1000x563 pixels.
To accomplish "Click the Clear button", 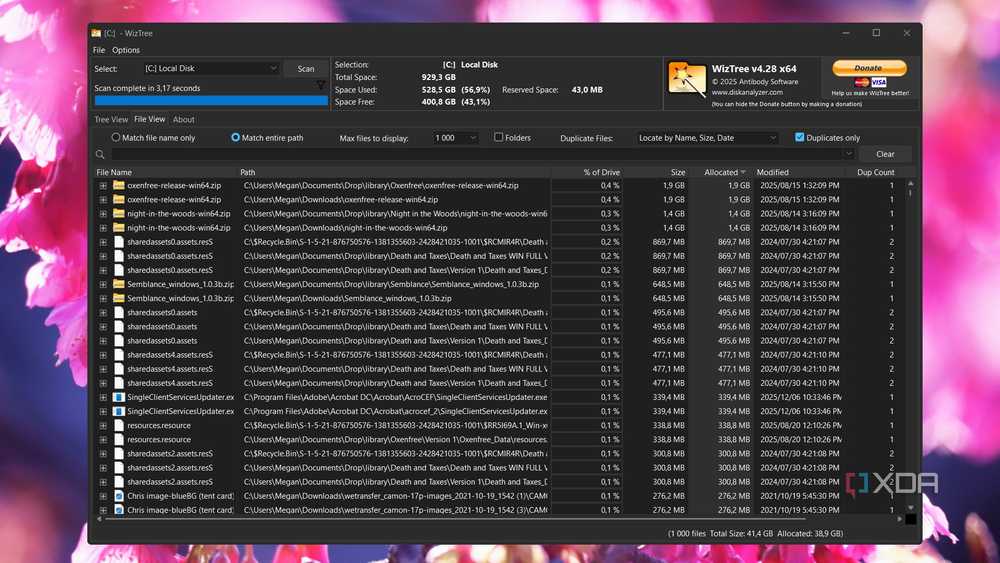I will pyautogui.click(x=885, y=154).
